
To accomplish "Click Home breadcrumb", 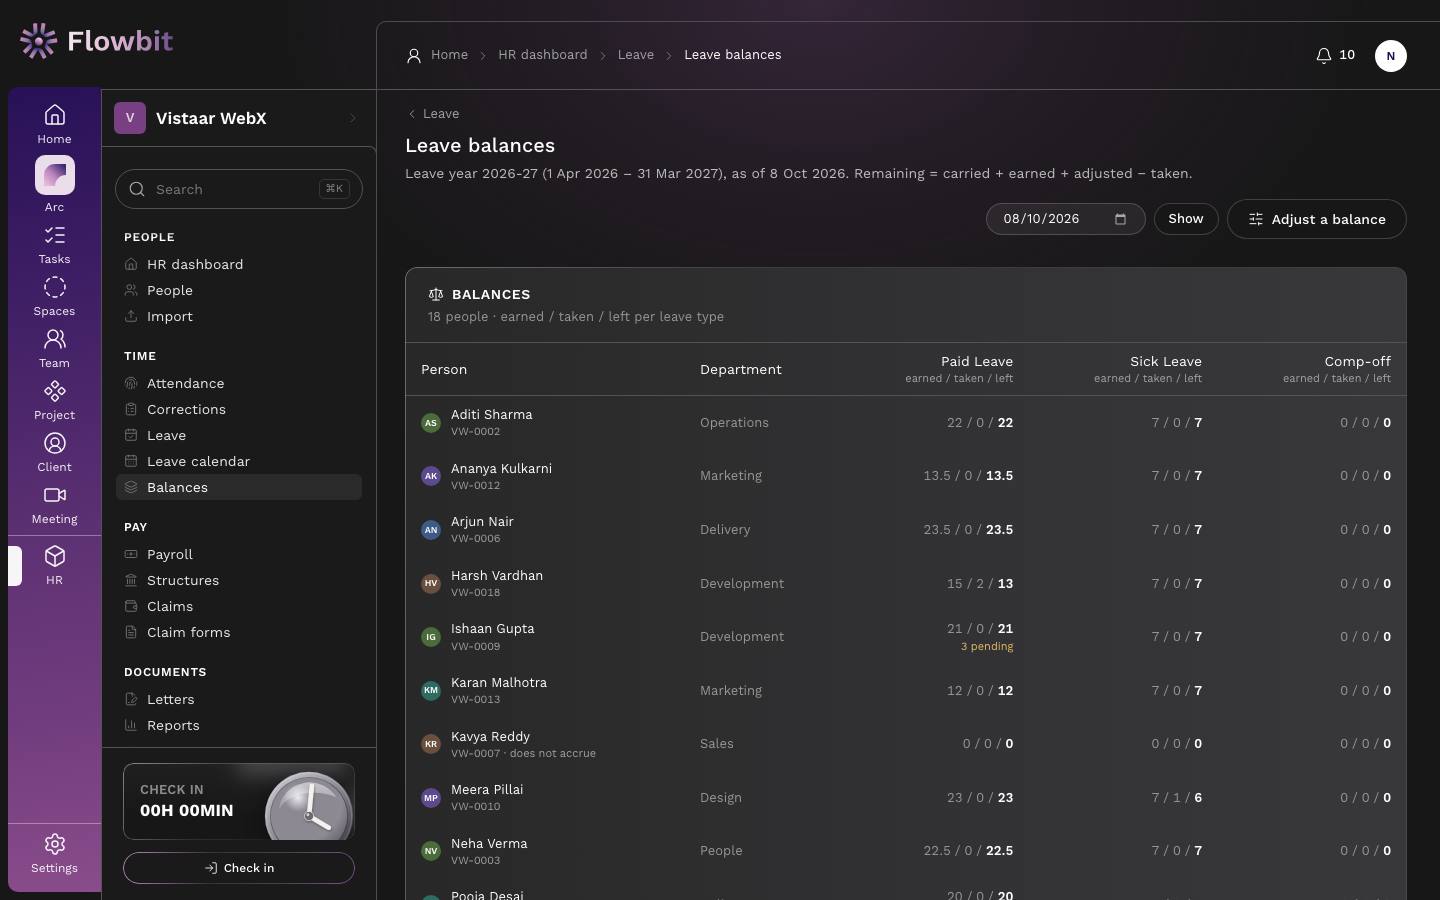I will 450,55.
